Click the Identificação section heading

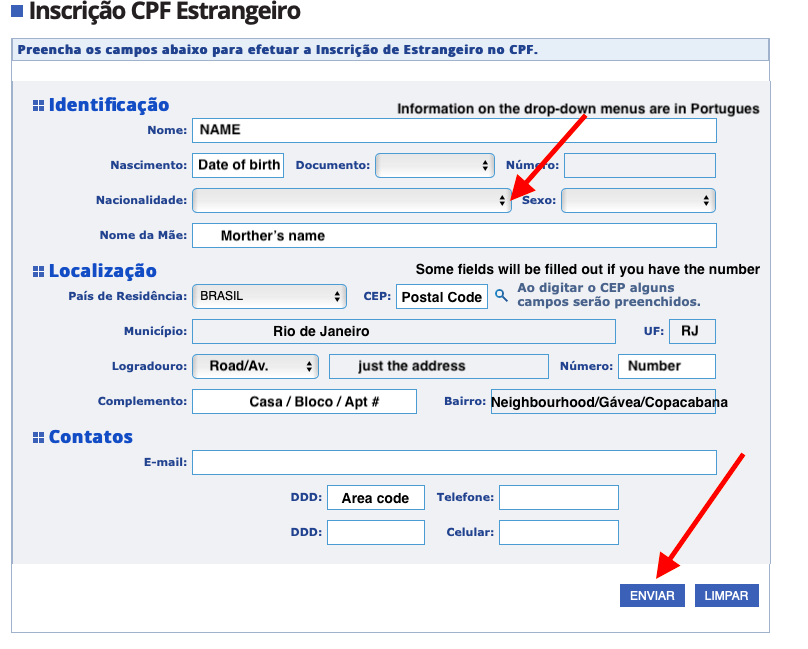click(109, 105)
